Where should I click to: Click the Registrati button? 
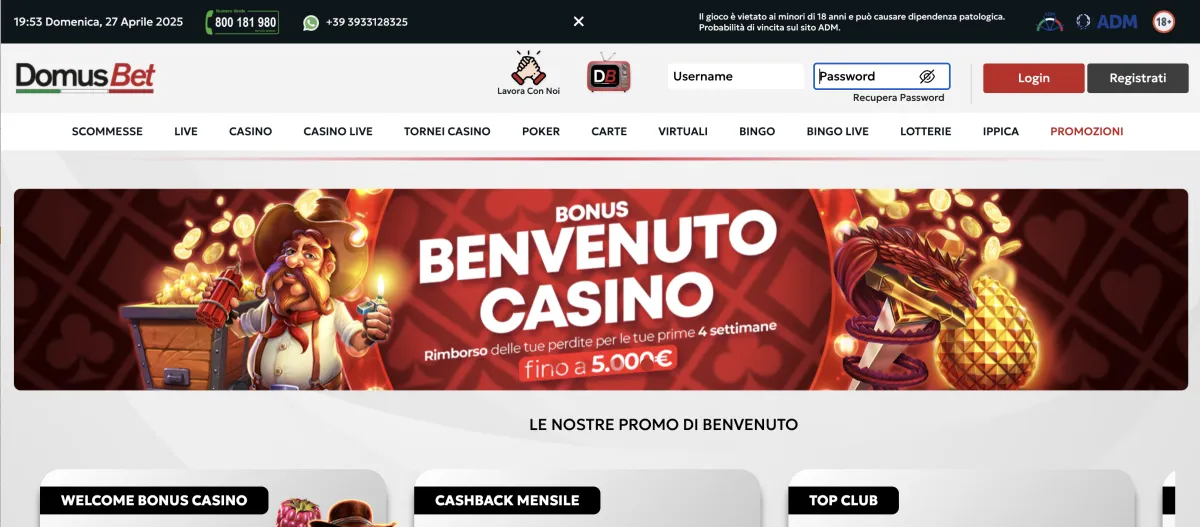1138,78
